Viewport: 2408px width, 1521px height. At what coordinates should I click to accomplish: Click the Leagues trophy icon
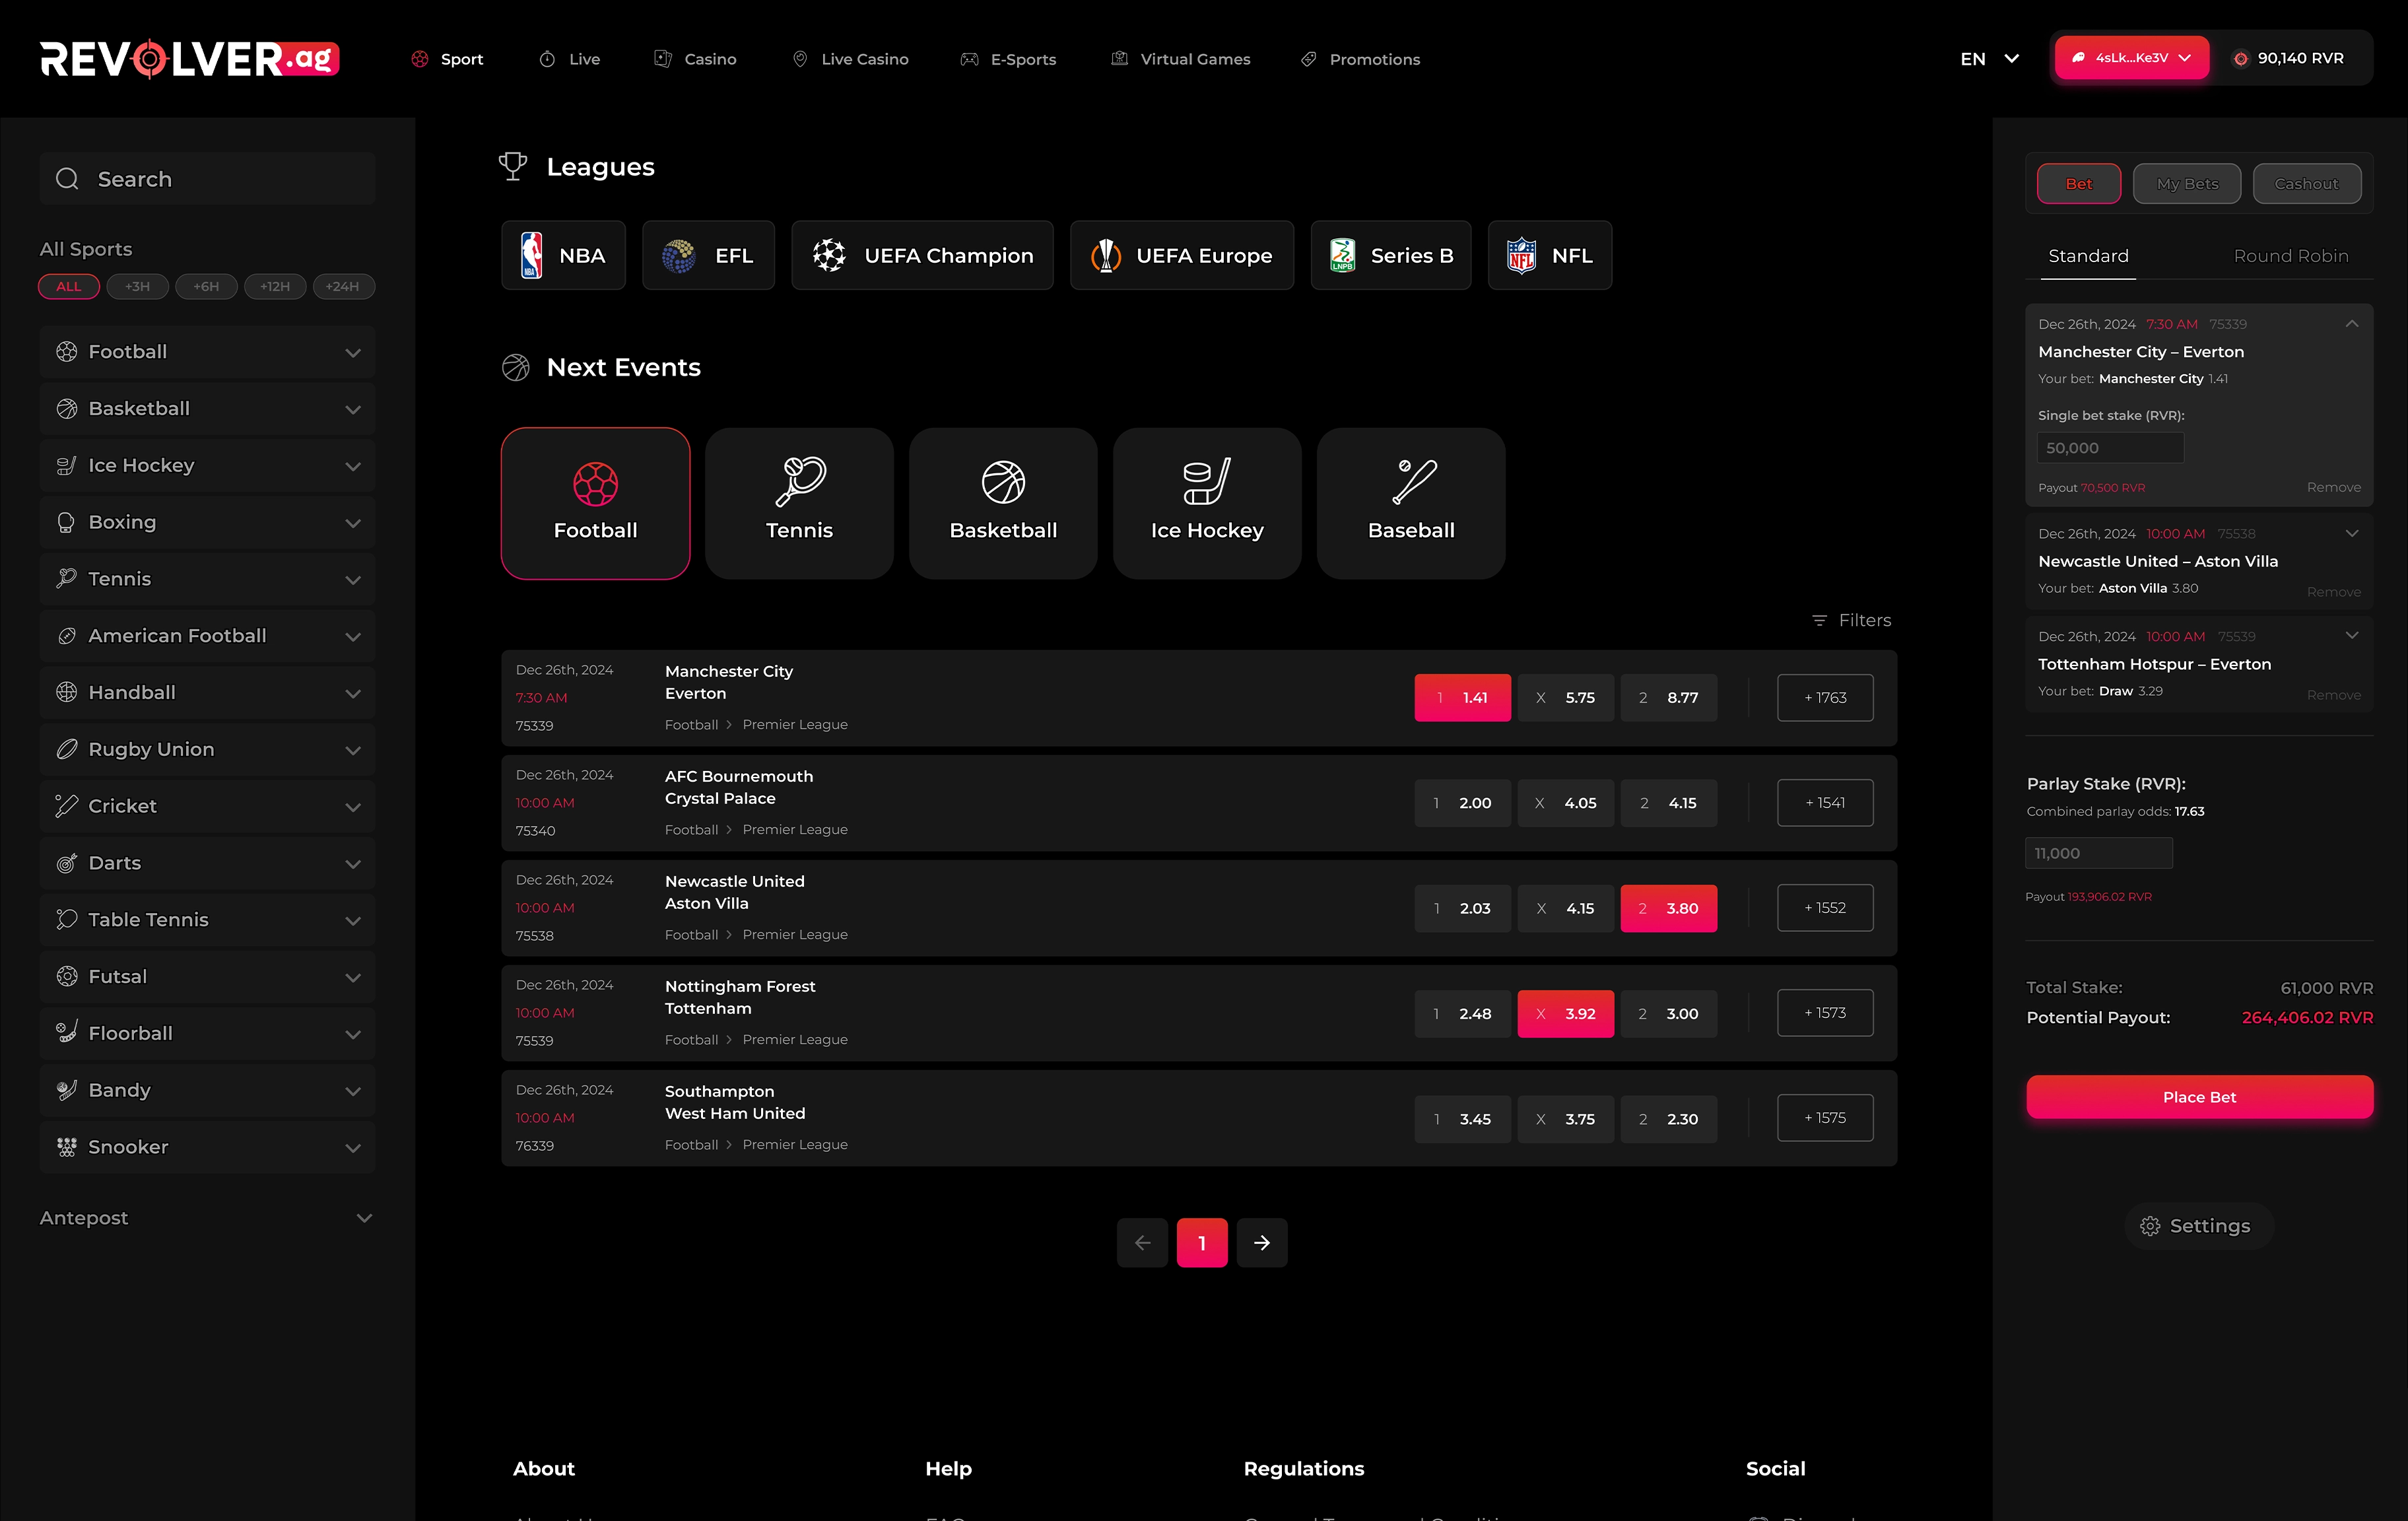513,166
